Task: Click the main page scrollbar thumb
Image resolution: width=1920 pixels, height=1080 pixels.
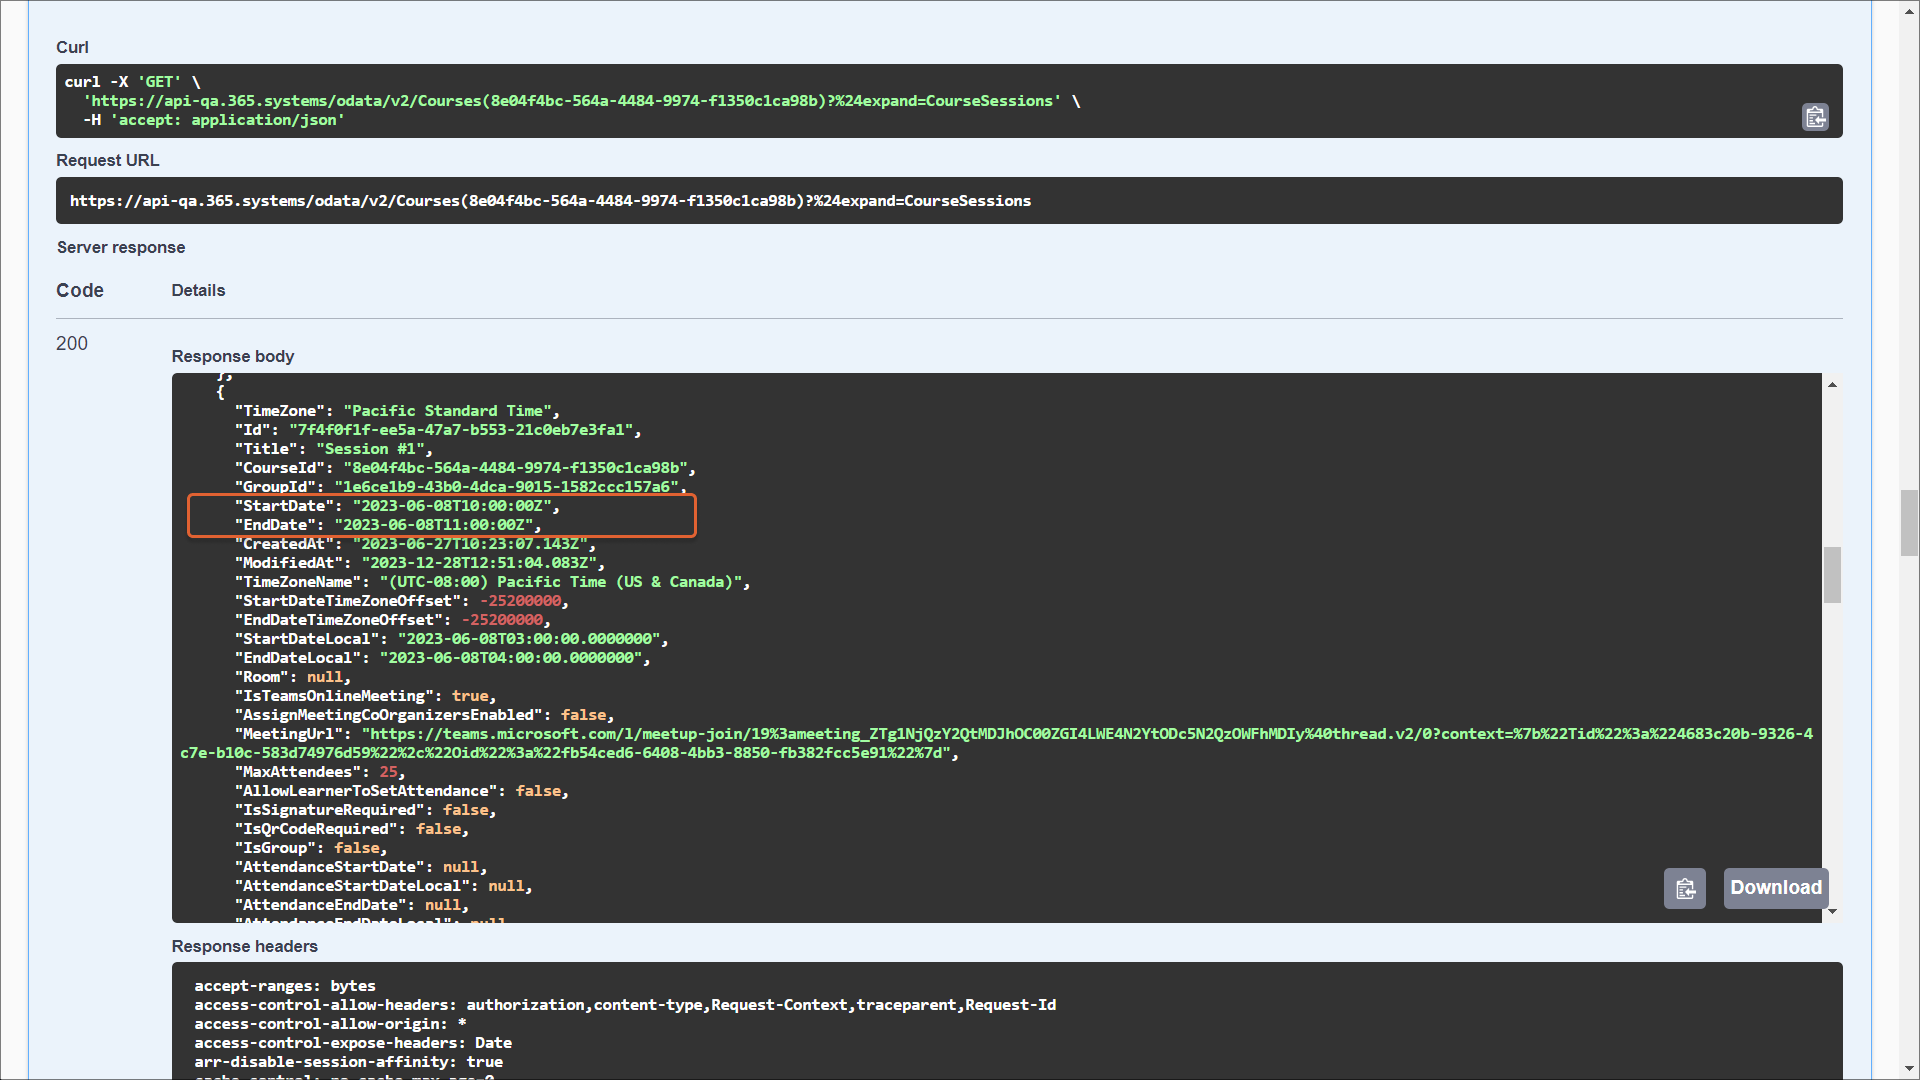Action: [1909, 522]
